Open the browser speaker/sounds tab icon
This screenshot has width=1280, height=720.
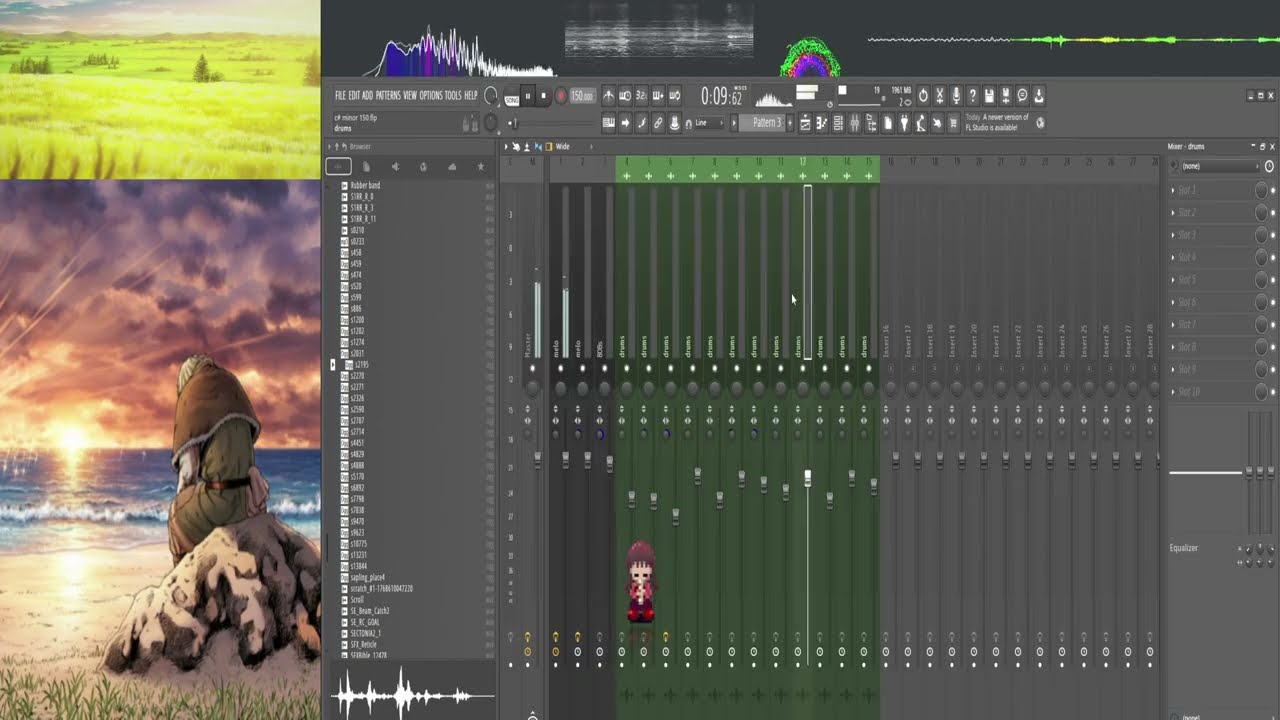click(395, 167)
